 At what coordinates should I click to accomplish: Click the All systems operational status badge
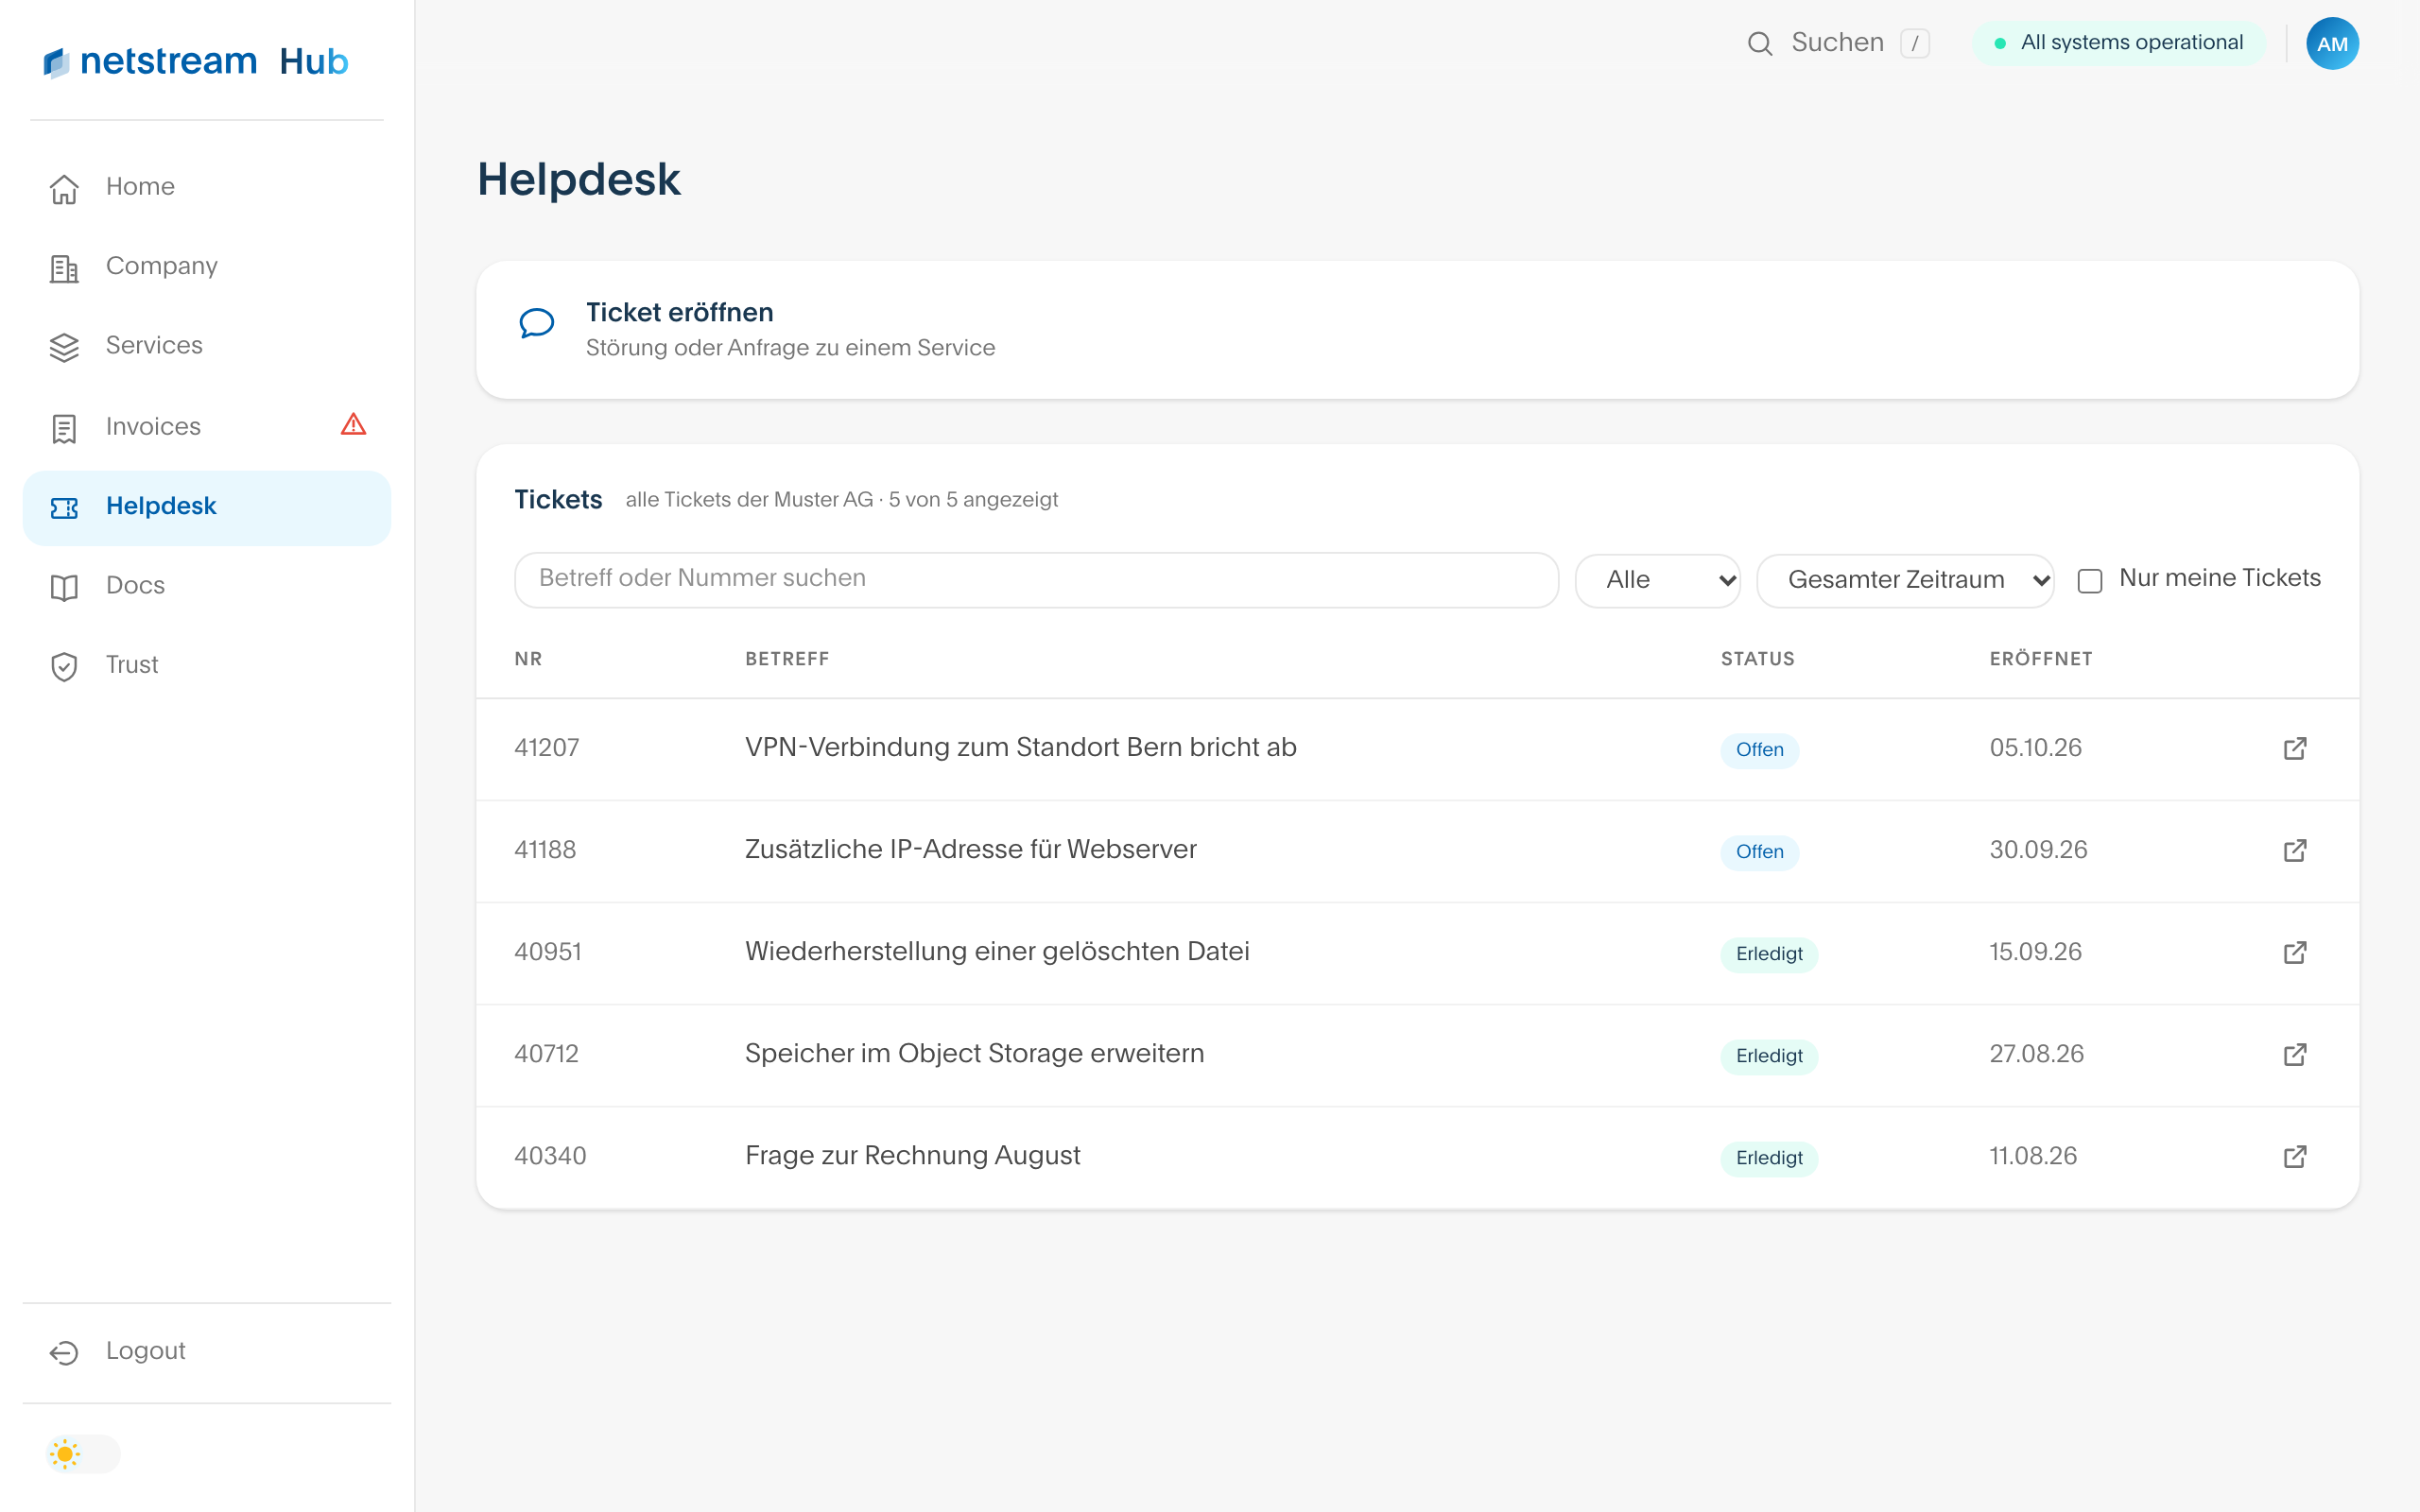pyautogui.click(x=2119, y=43)
